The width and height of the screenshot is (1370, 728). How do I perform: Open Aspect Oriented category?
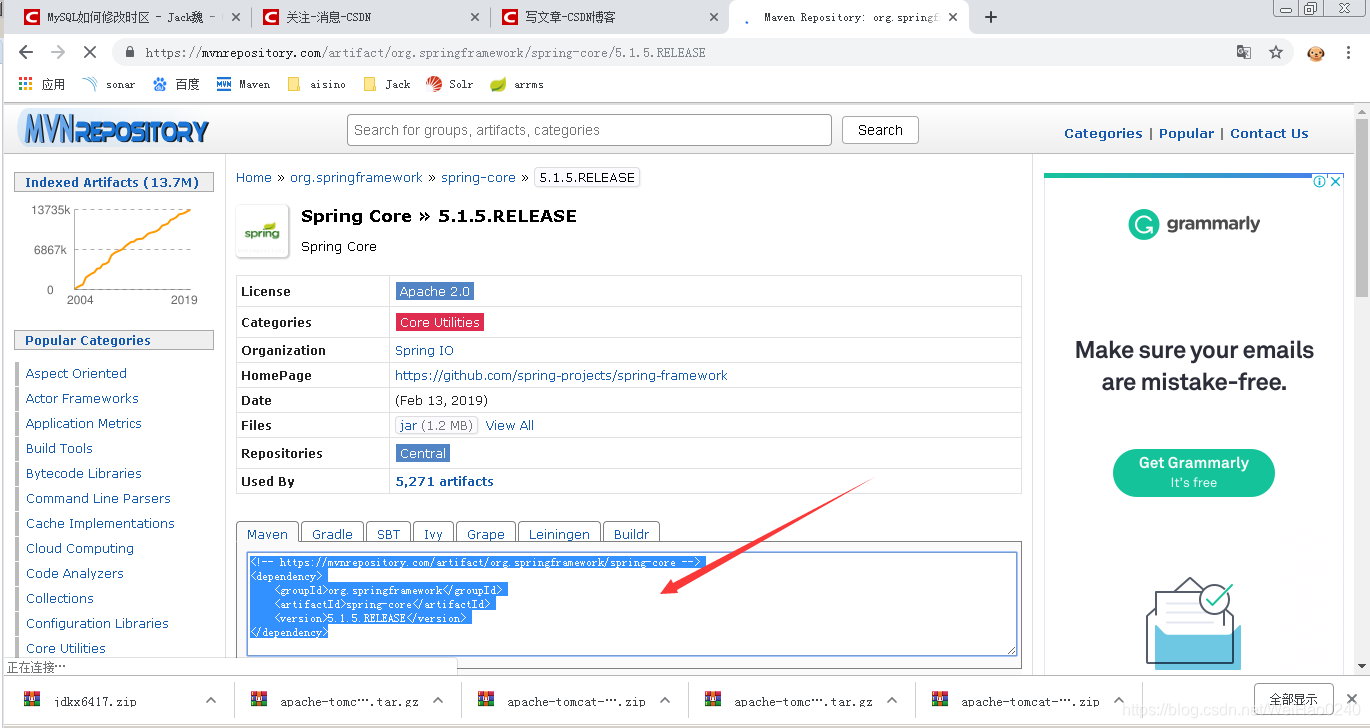76,373
